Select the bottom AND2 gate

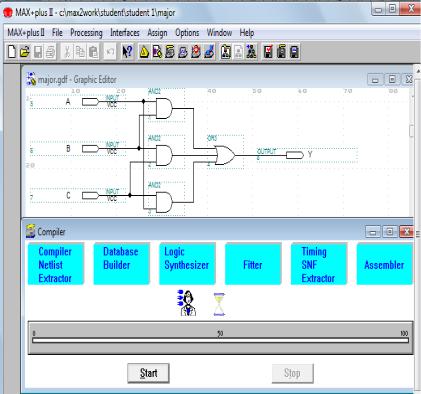pos(164,202)
